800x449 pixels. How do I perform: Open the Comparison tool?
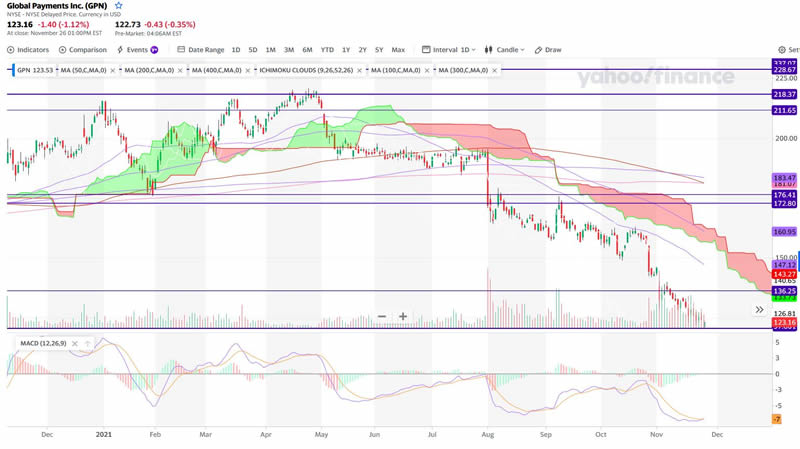[x=83, y=49]
